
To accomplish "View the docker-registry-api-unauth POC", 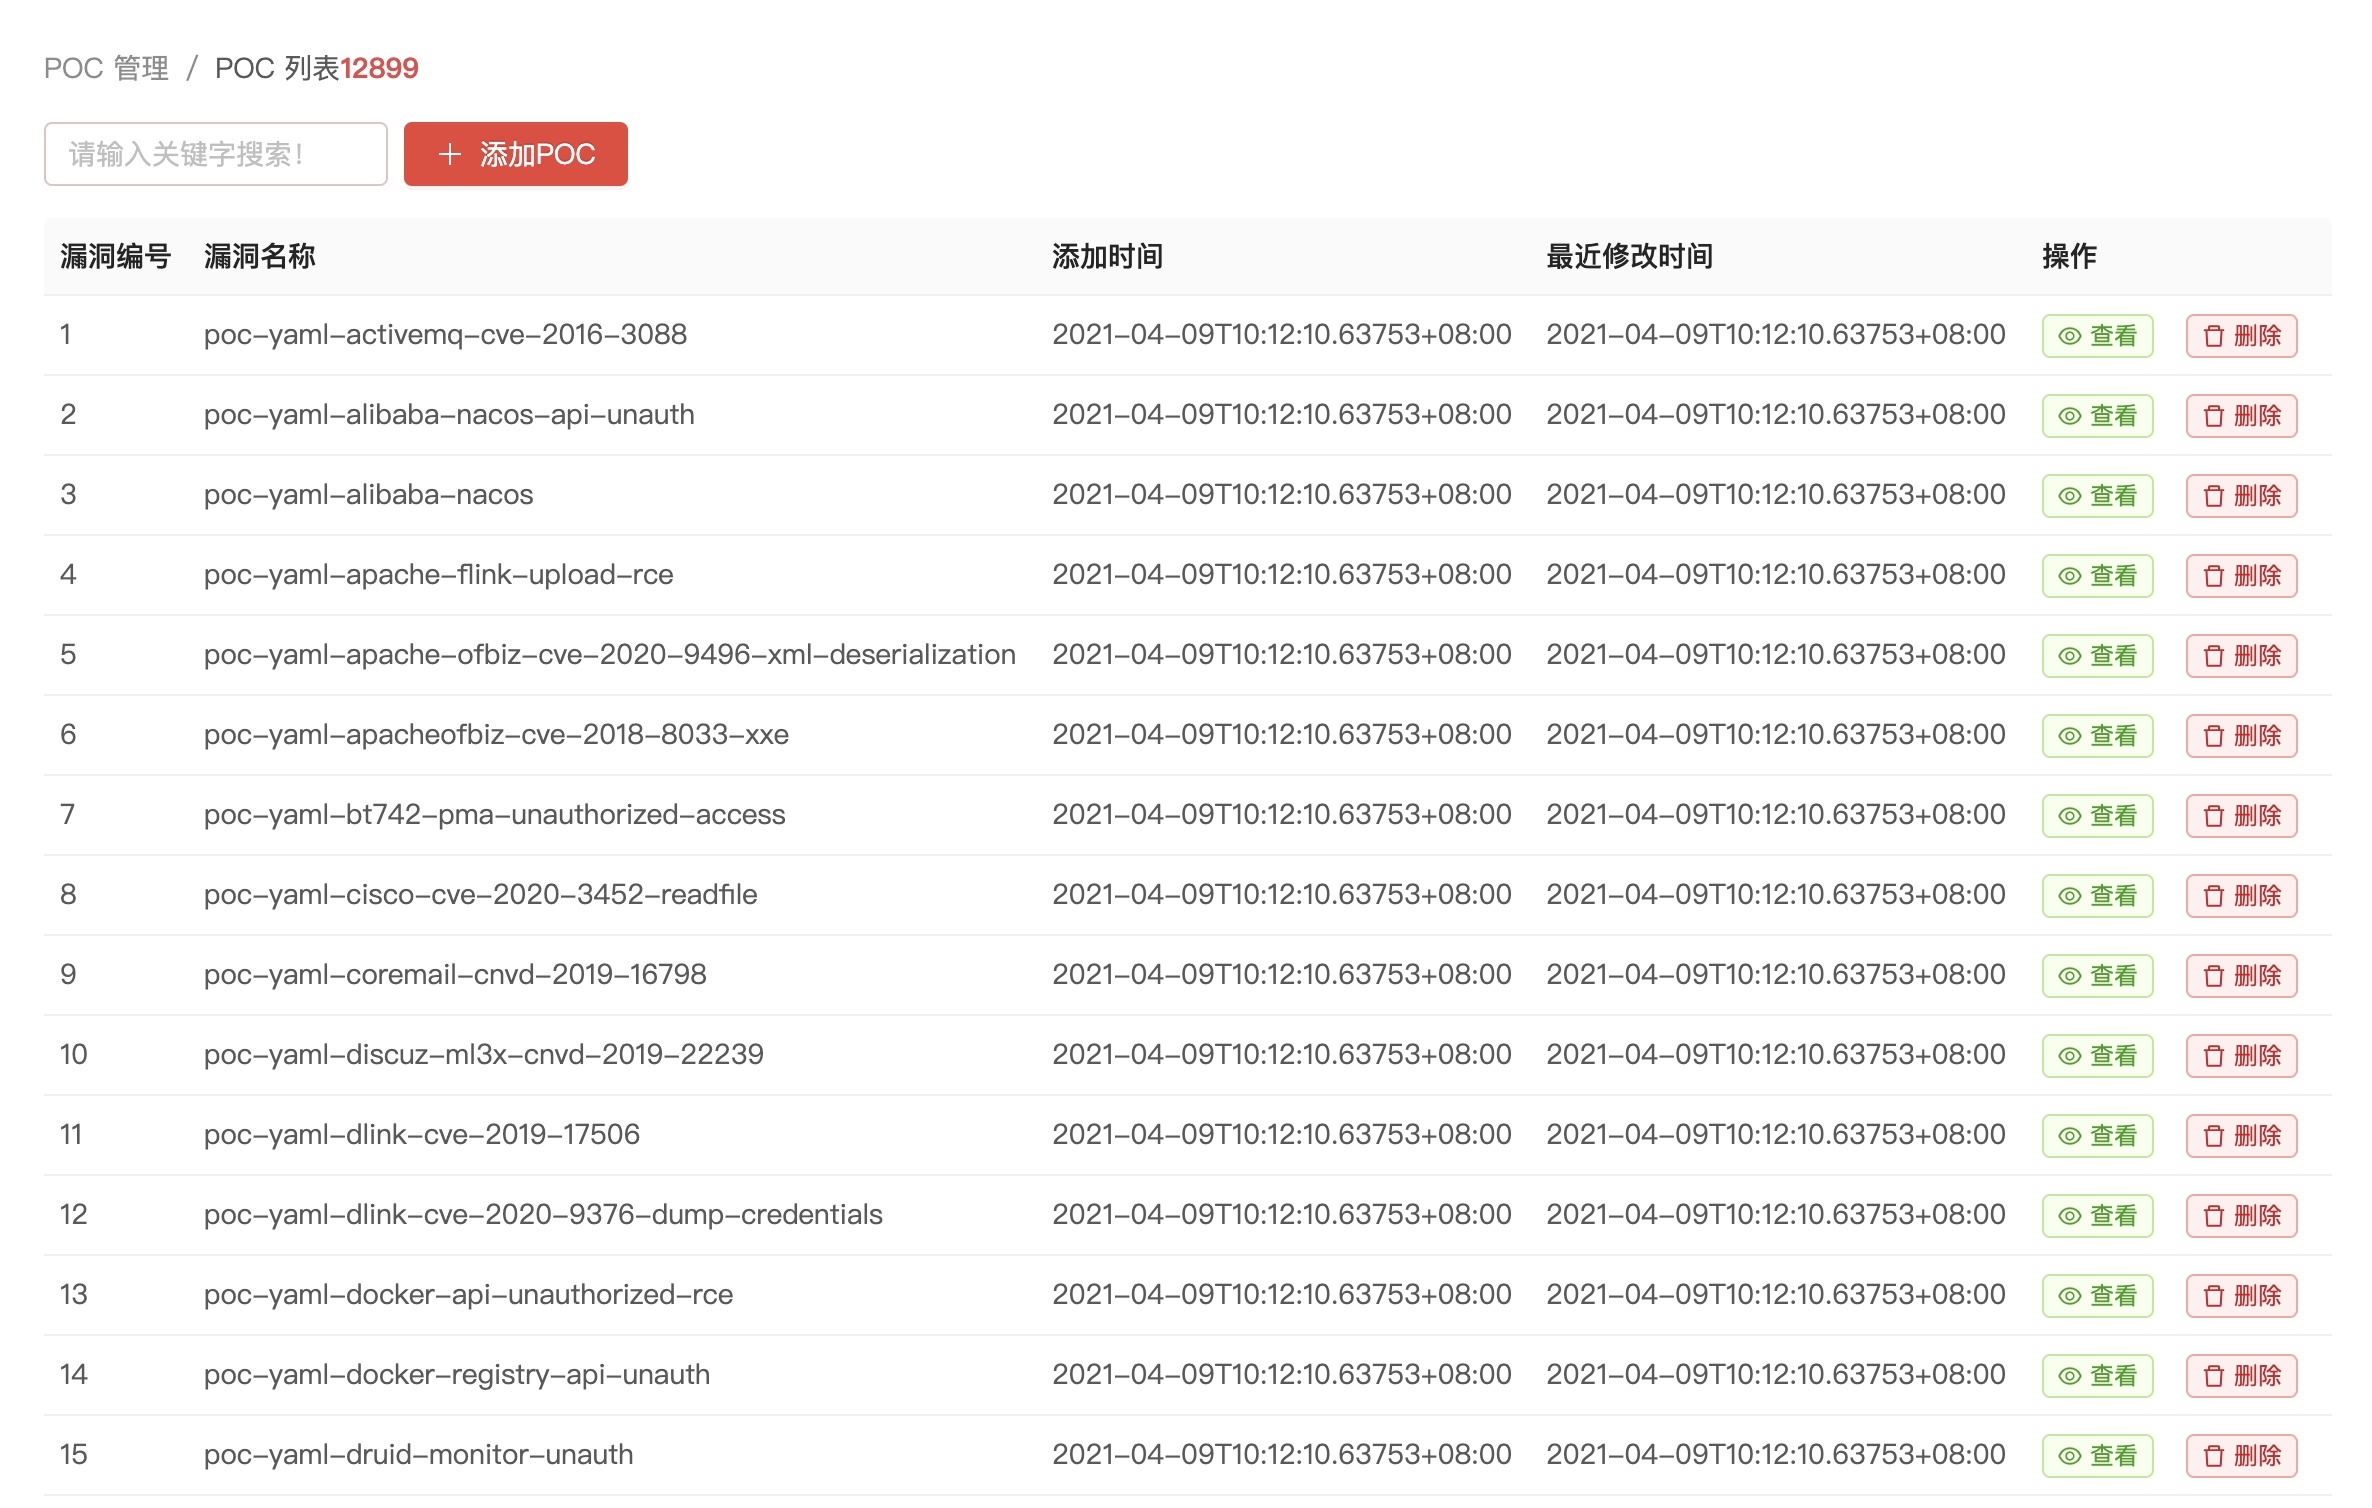I will [x=2096, y=1376].
